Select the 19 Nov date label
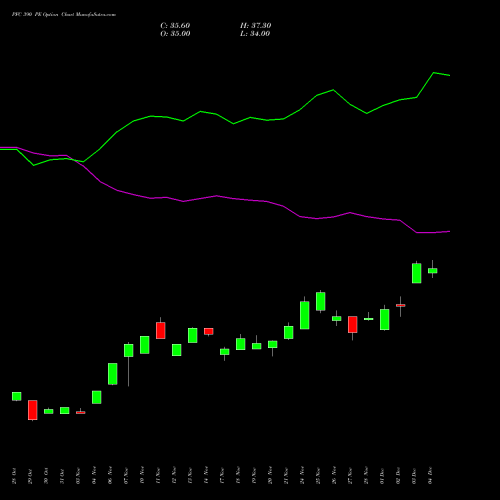This screenshot has width=500, height=500. 254,476
